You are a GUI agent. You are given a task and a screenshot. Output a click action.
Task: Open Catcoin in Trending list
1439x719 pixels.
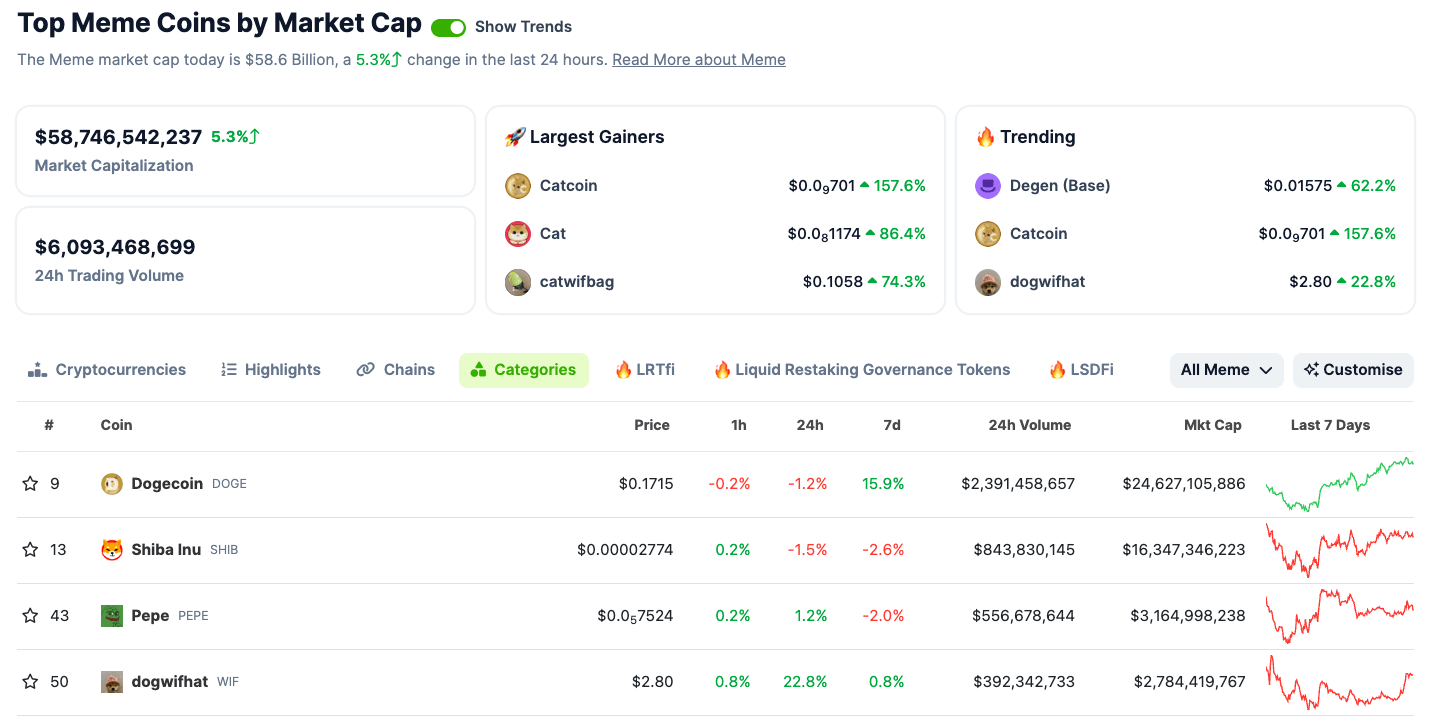(x=1039, y=234)
